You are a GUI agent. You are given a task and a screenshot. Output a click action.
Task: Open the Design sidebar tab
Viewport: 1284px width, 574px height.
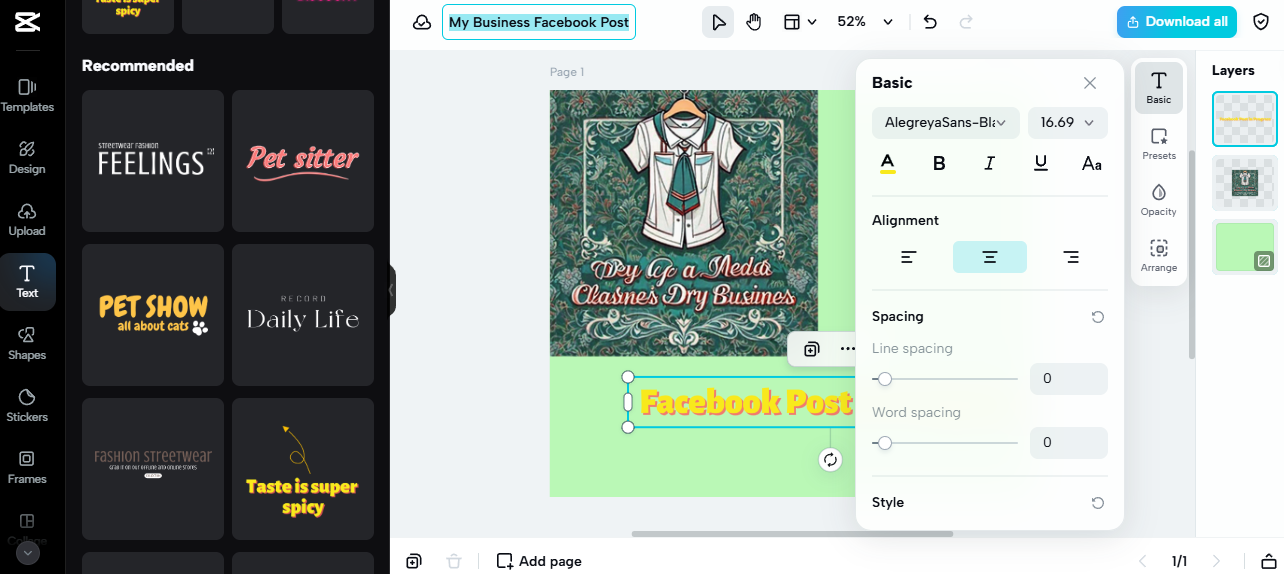(x=27, y=158)
